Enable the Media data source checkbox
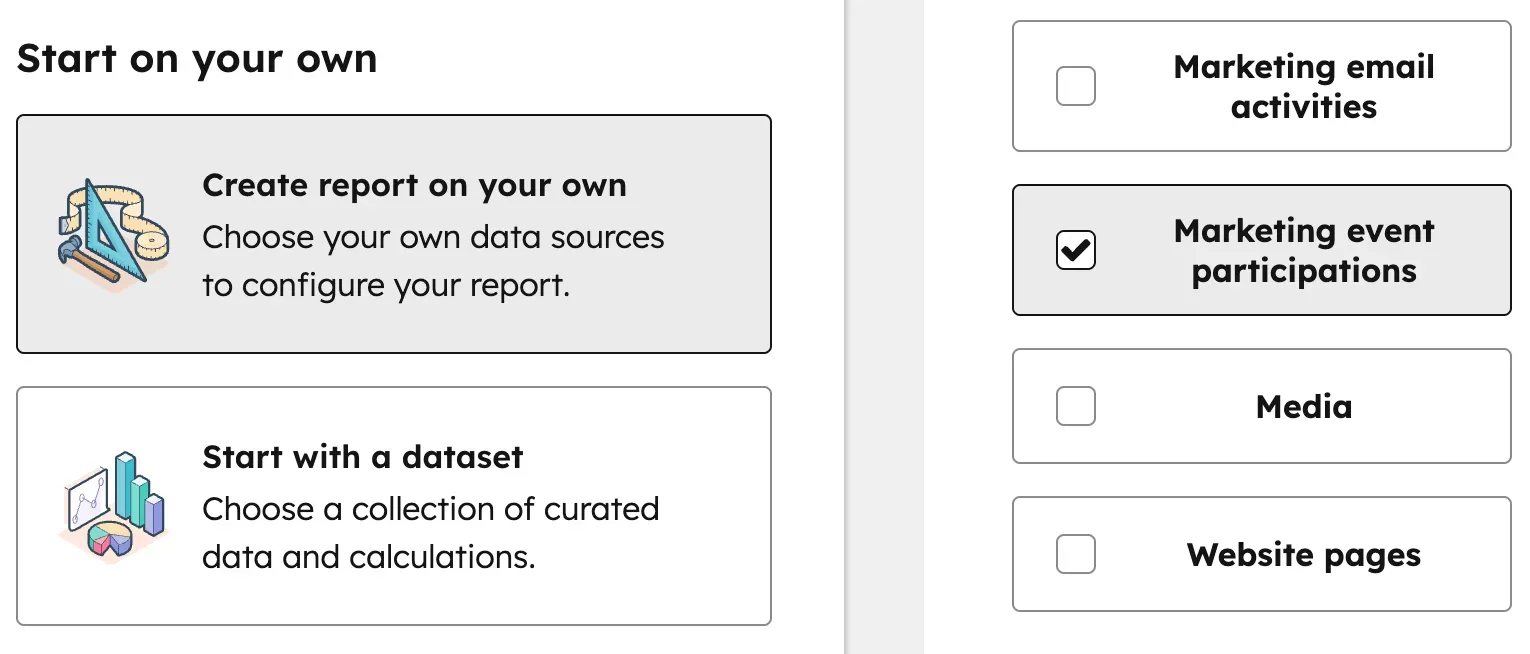Viewport: 1530px width, 654px height. (x=1075, y=406)
